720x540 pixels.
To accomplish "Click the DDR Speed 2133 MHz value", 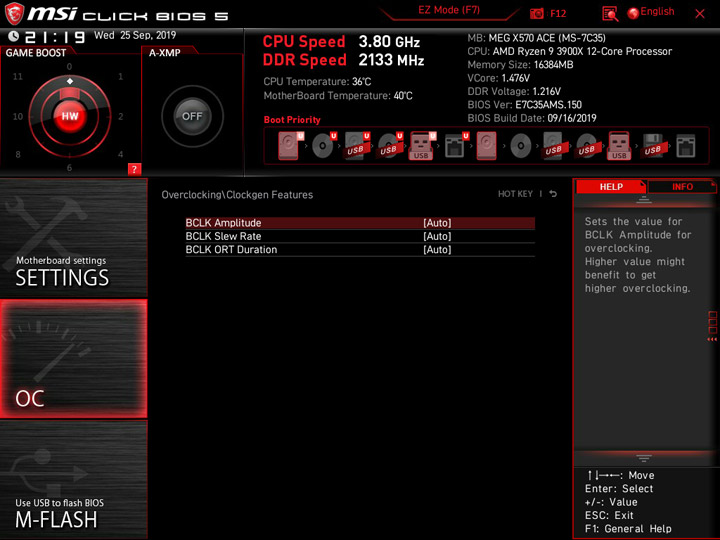I will coord(391,60).
